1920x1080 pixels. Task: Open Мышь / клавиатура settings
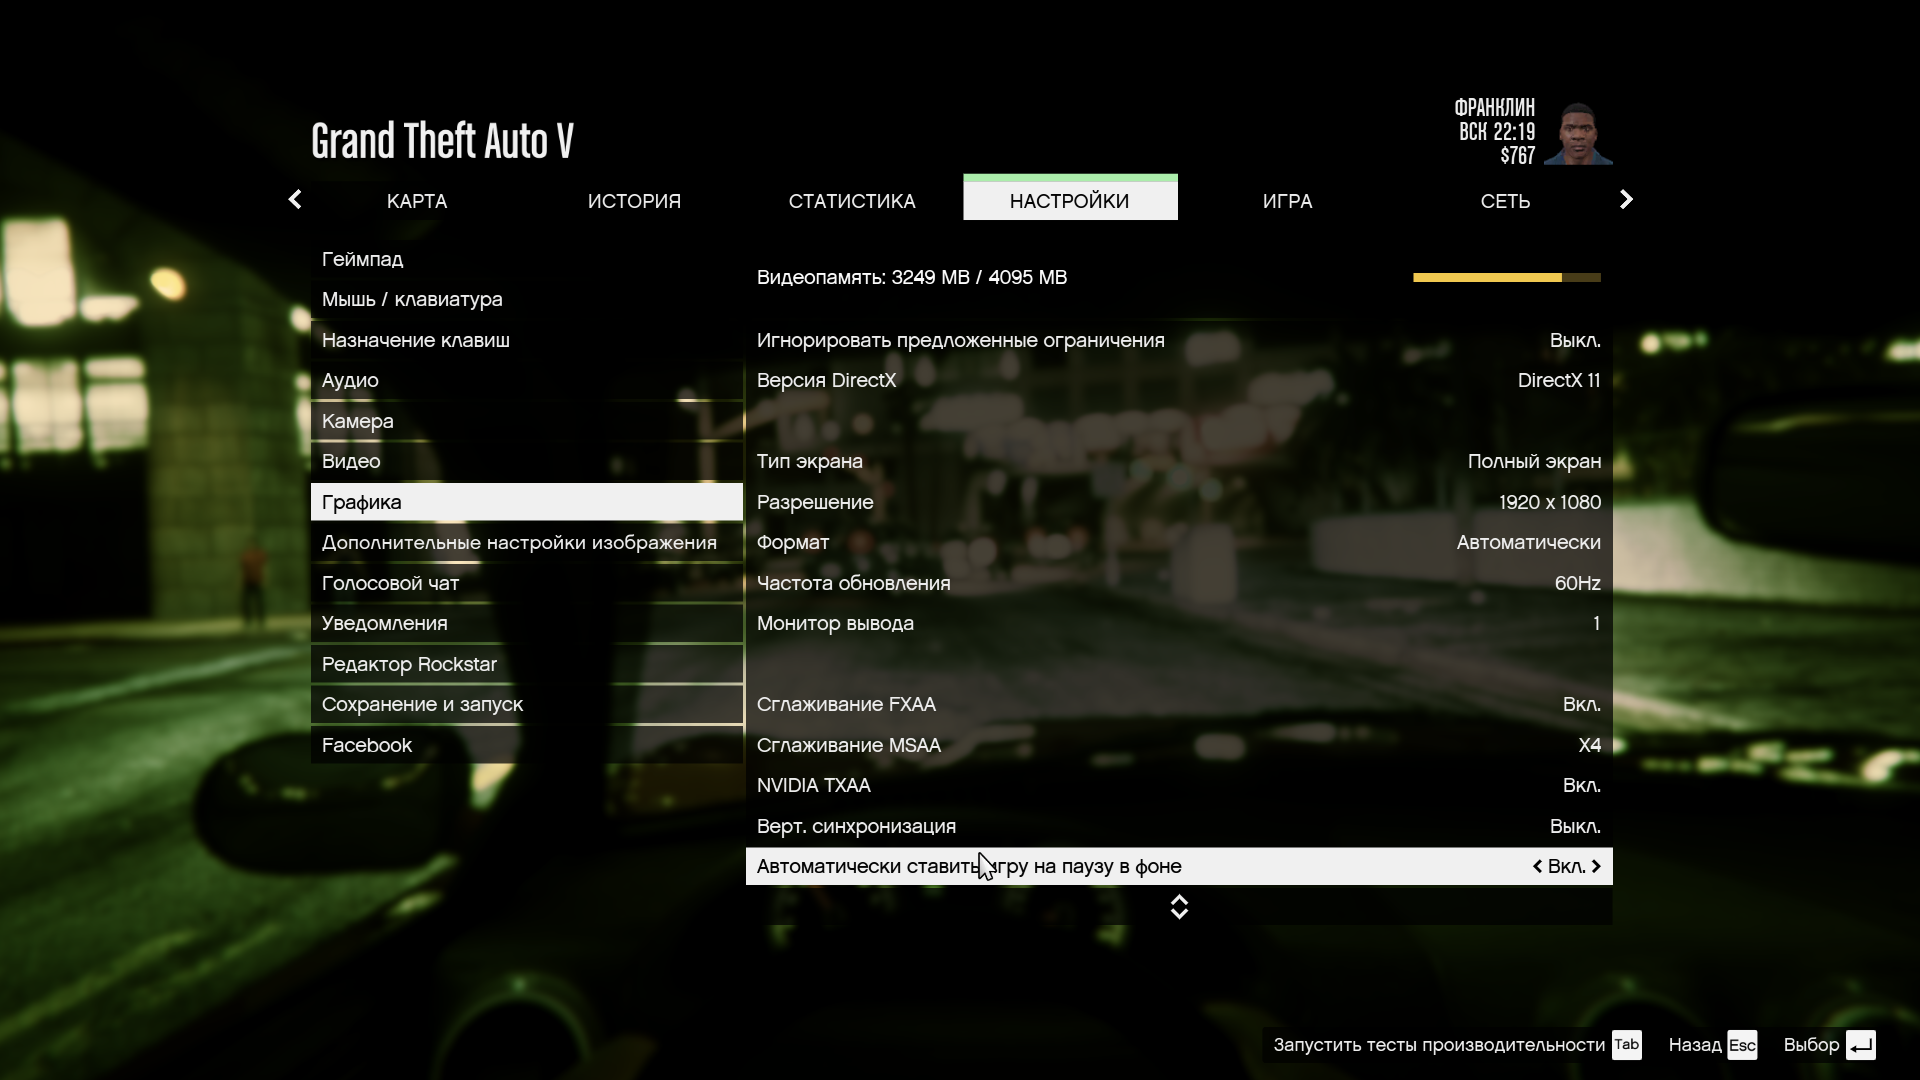pyautogui.click(x=527, y=299)
